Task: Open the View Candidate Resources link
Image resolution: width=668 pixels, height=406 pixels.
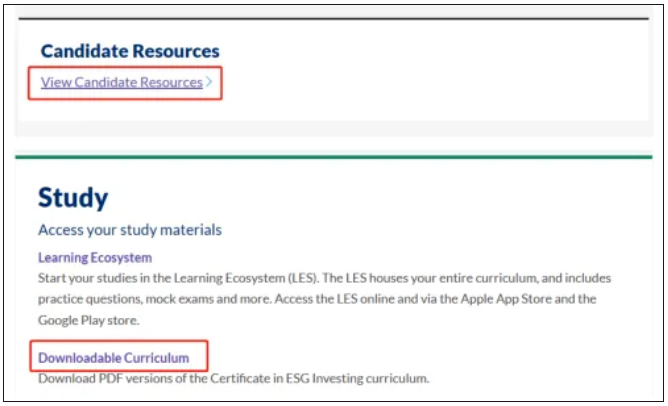Action: pos(121,82)
